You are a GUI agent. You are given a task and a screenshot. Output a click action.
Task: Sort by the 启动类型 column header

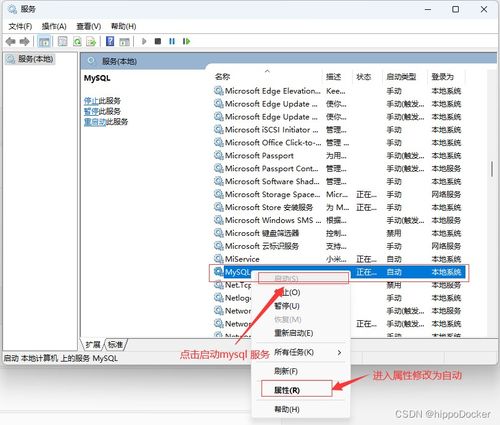tap(401, 77)
